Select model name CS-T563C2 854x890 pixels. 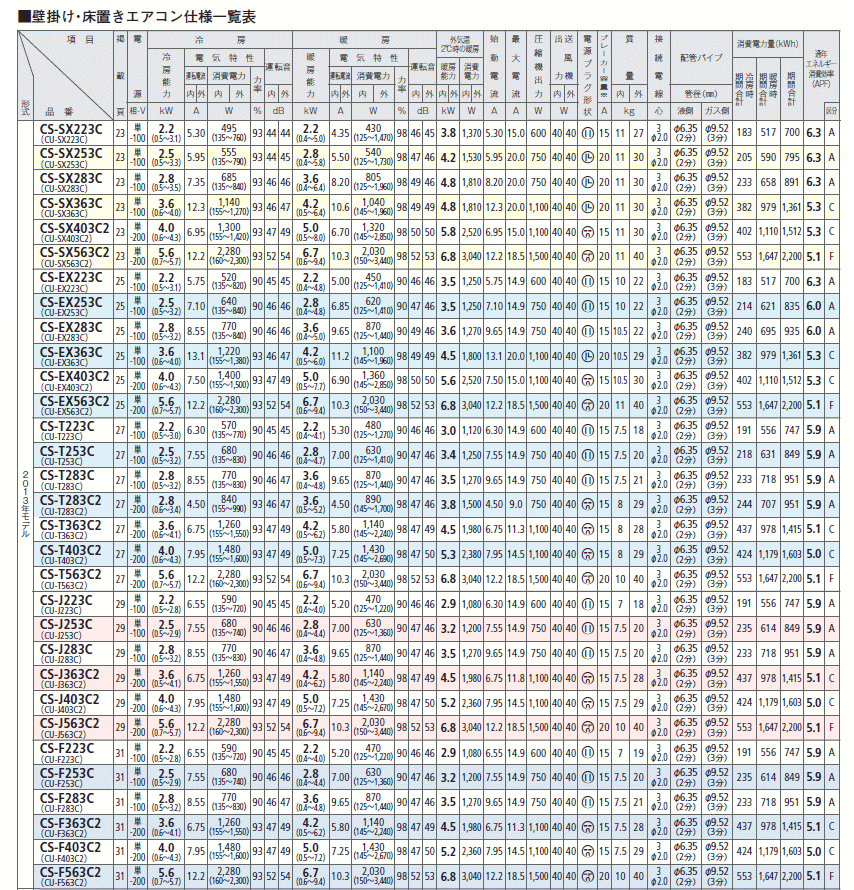click(70, 574)
